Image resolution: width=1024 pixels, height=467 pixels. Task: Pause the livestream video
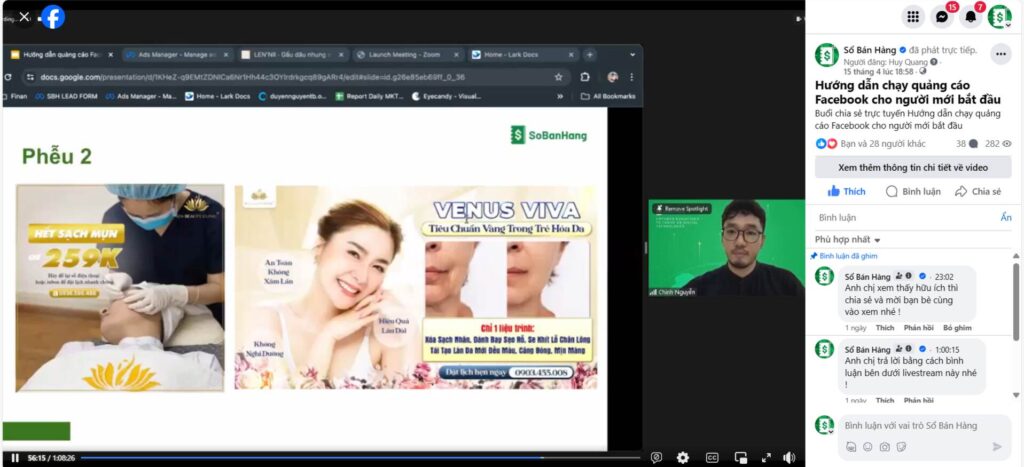point(14,458)
